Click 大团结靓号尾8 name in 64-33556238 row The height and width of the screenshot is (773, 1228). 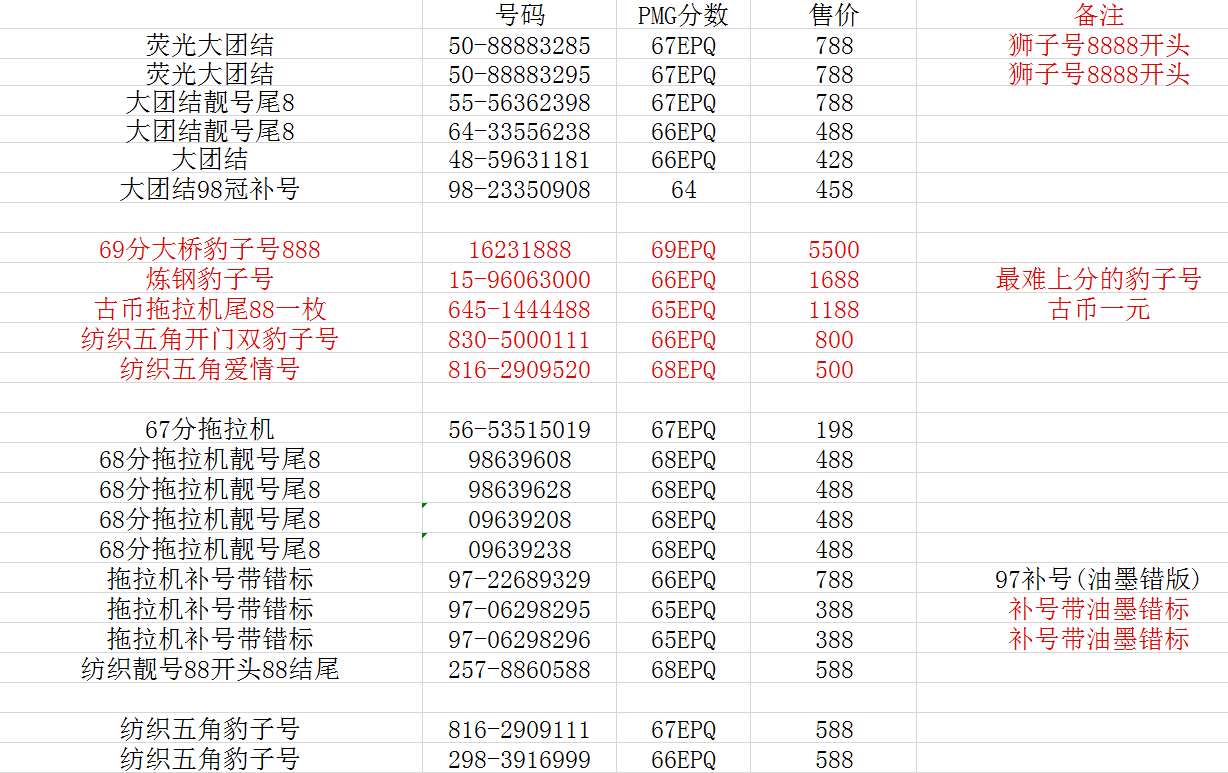(x=210, y=131)
